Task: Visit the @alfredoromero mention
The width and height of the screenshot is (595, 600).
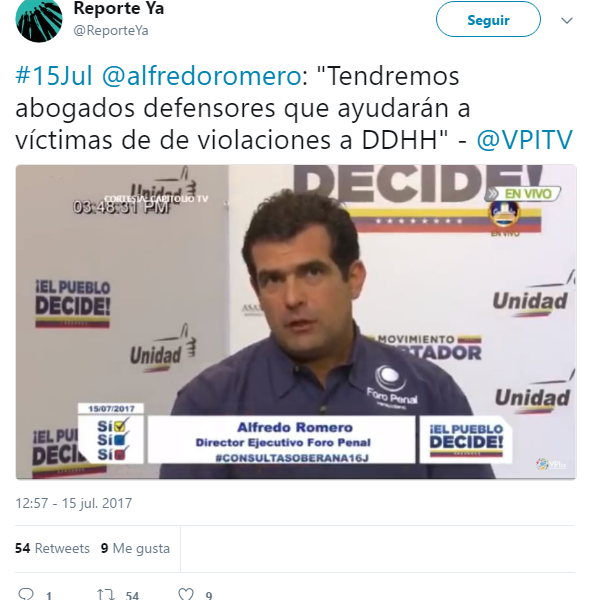Action: (202, 76)
